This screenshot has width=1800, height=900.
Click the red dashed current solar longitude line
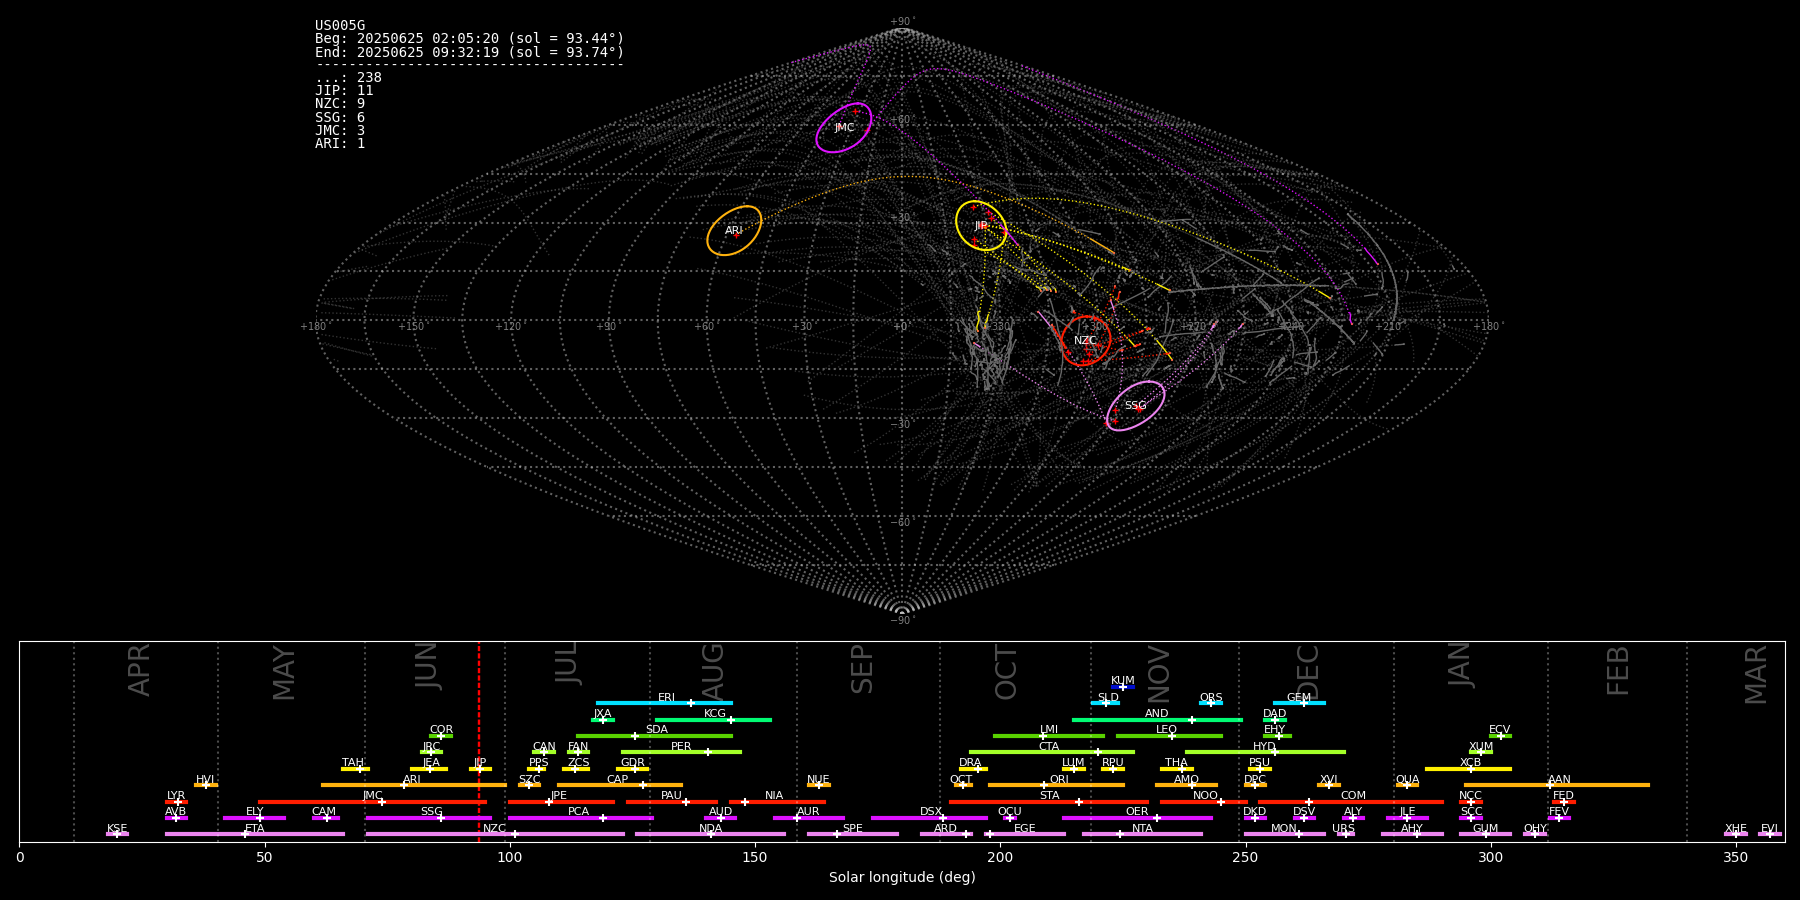click(x=478, y=741)
